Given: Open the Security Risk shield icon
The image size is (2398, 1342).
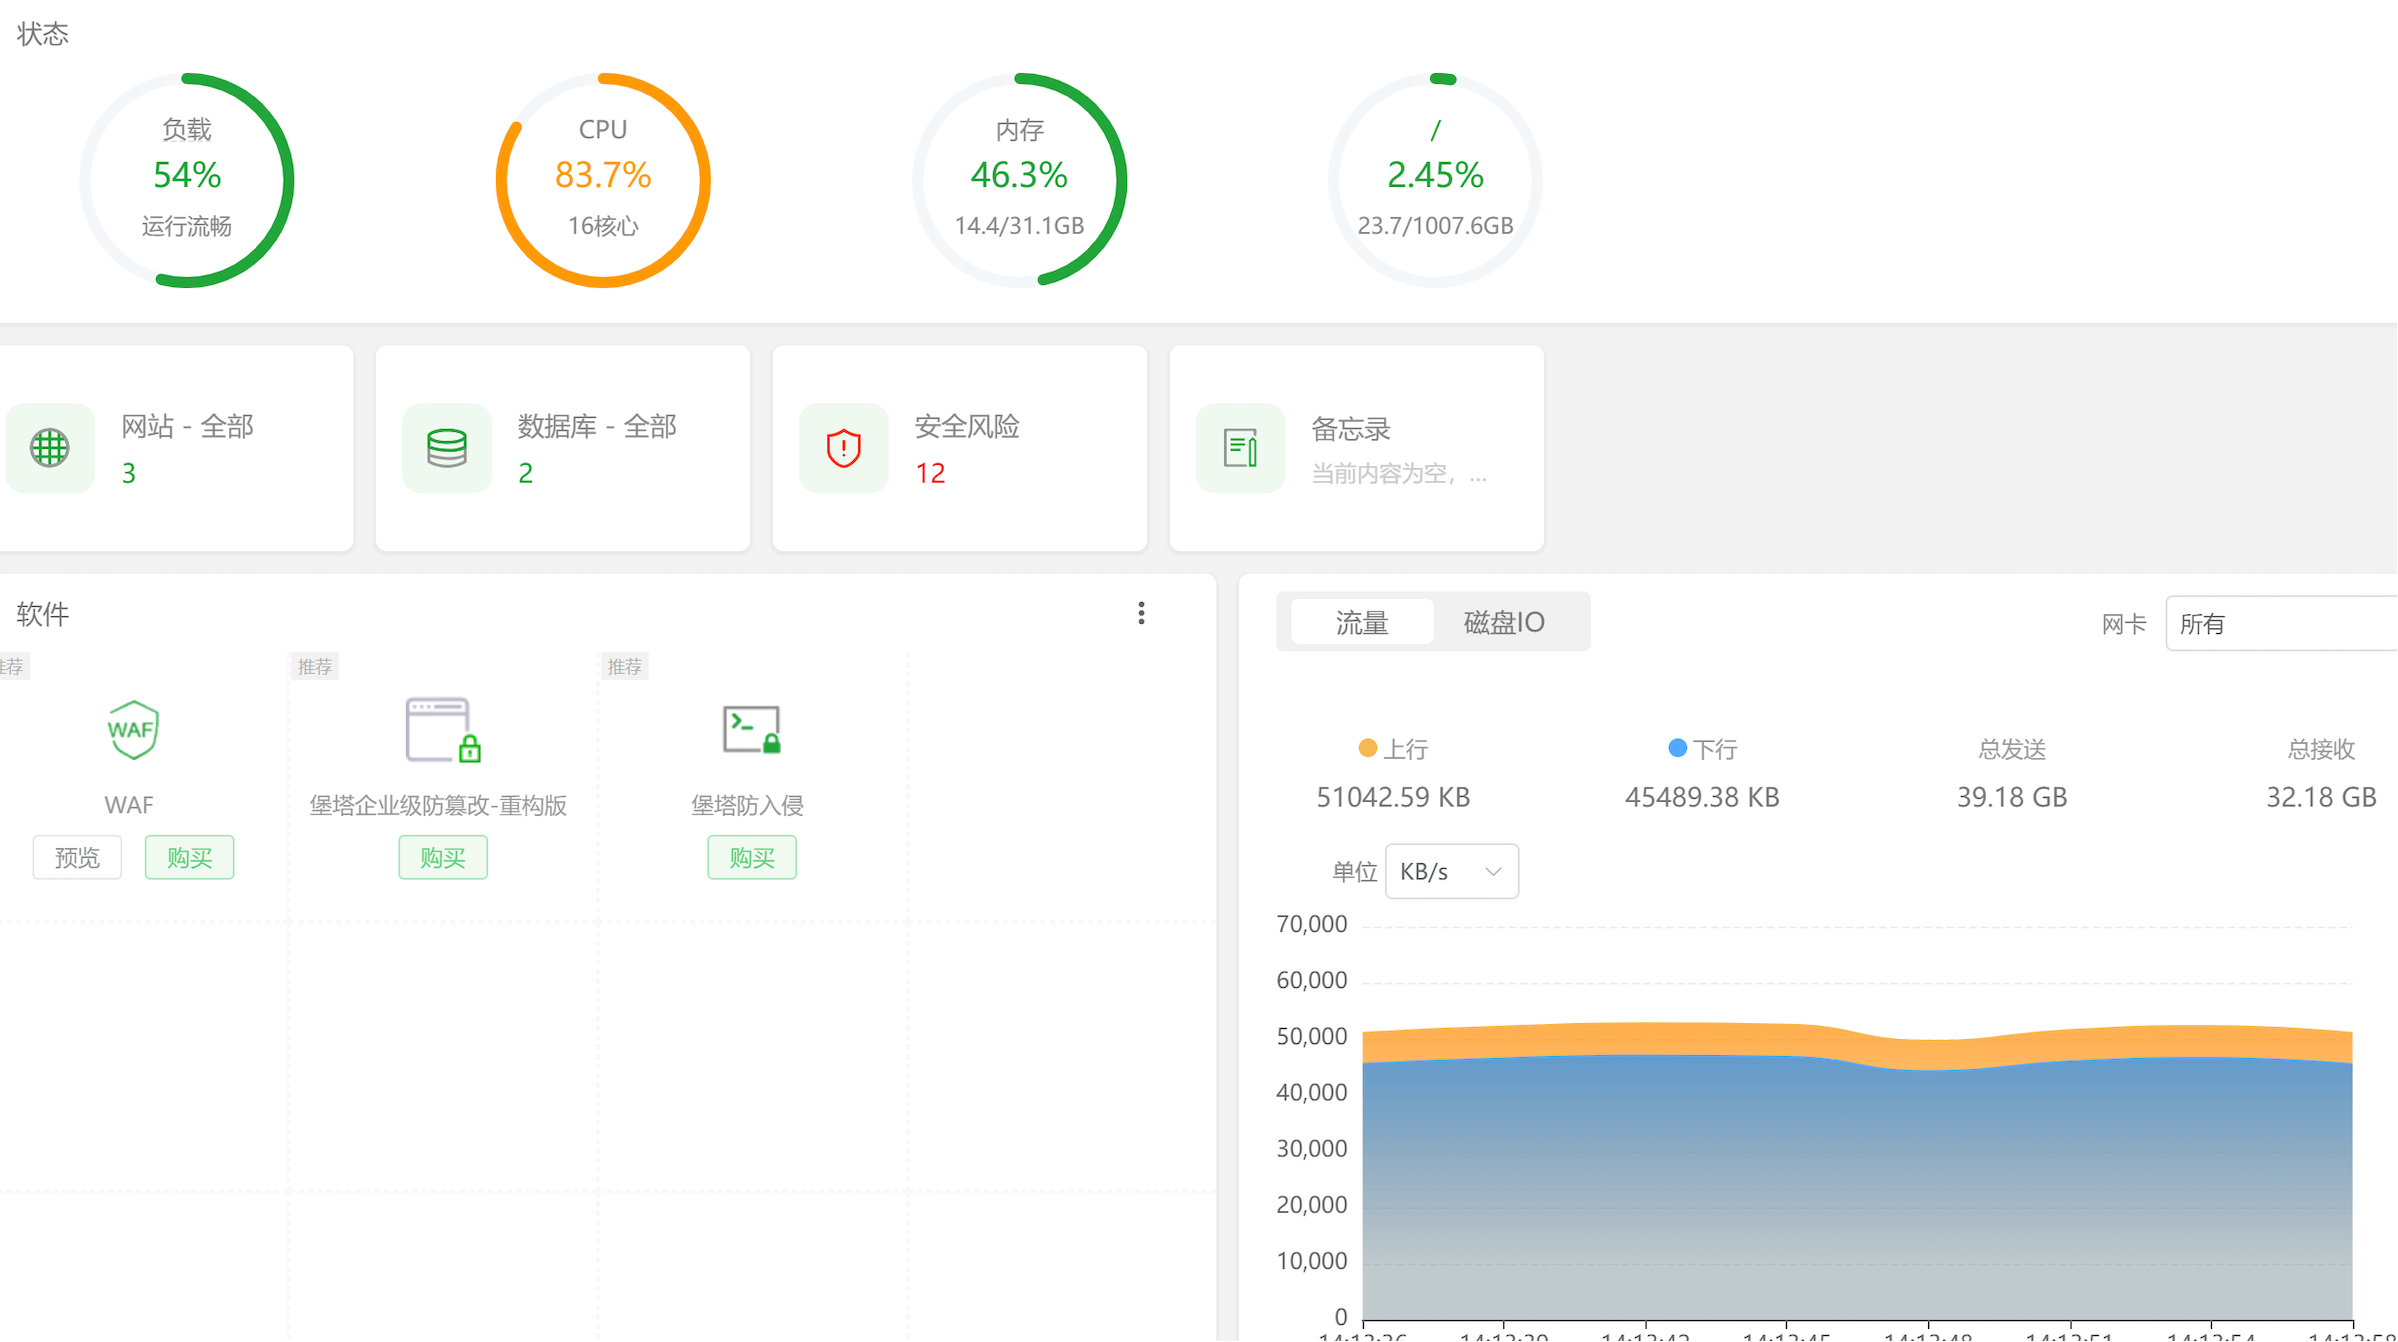Looking at the screenshot, I should click(843, 448).
